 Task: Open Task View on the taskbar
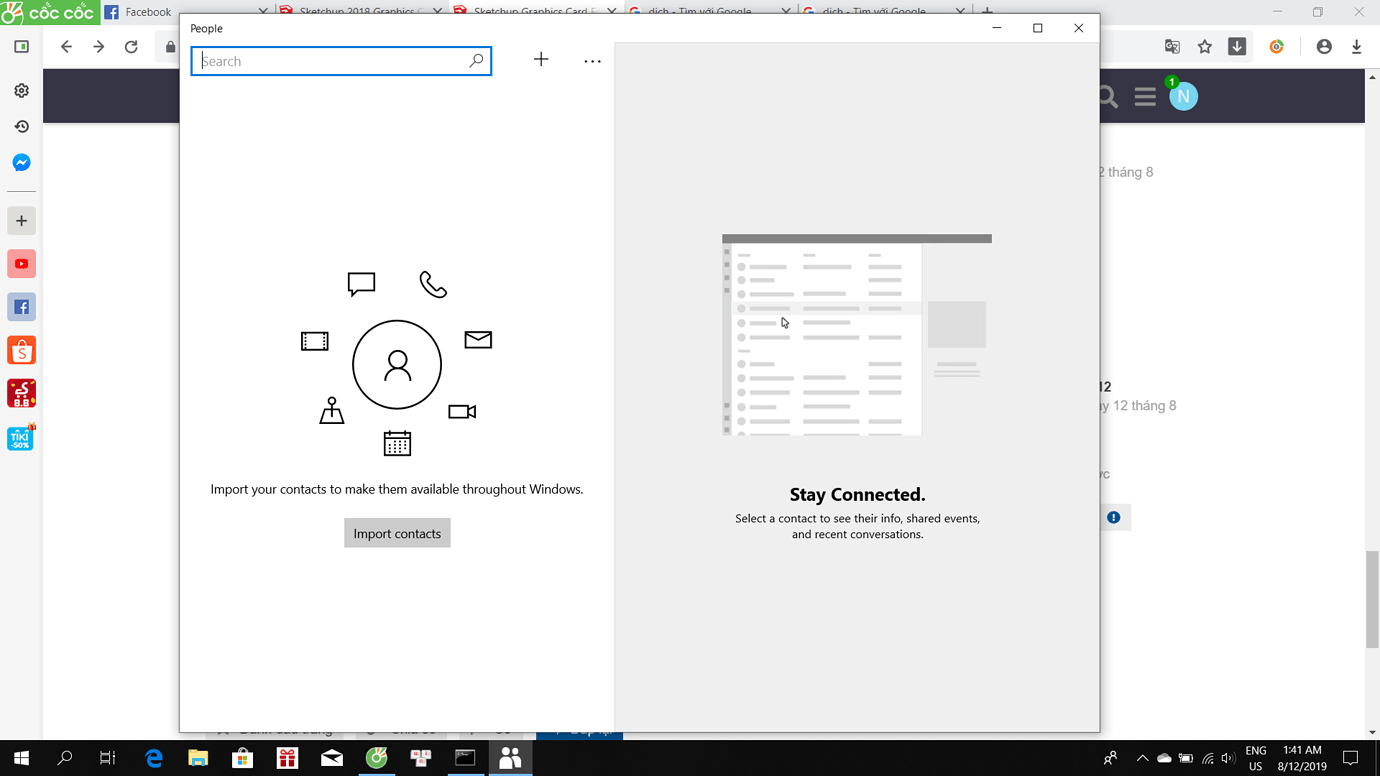[x=108, y=758]
